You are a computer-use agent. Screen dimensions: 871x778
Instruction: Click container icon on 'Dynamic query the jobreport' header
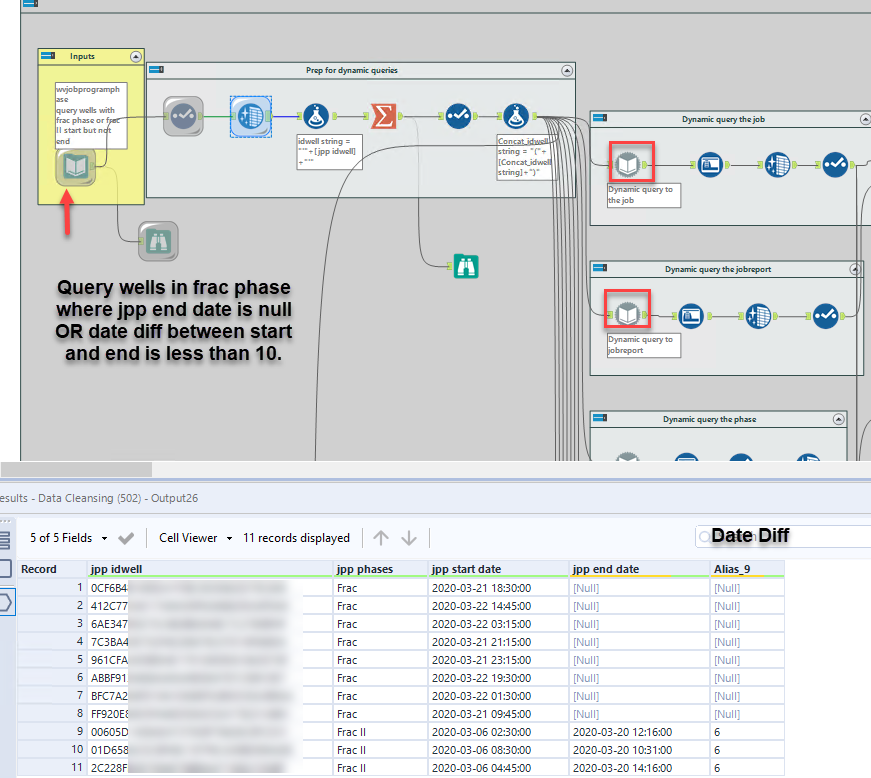[x=600, y=268]
